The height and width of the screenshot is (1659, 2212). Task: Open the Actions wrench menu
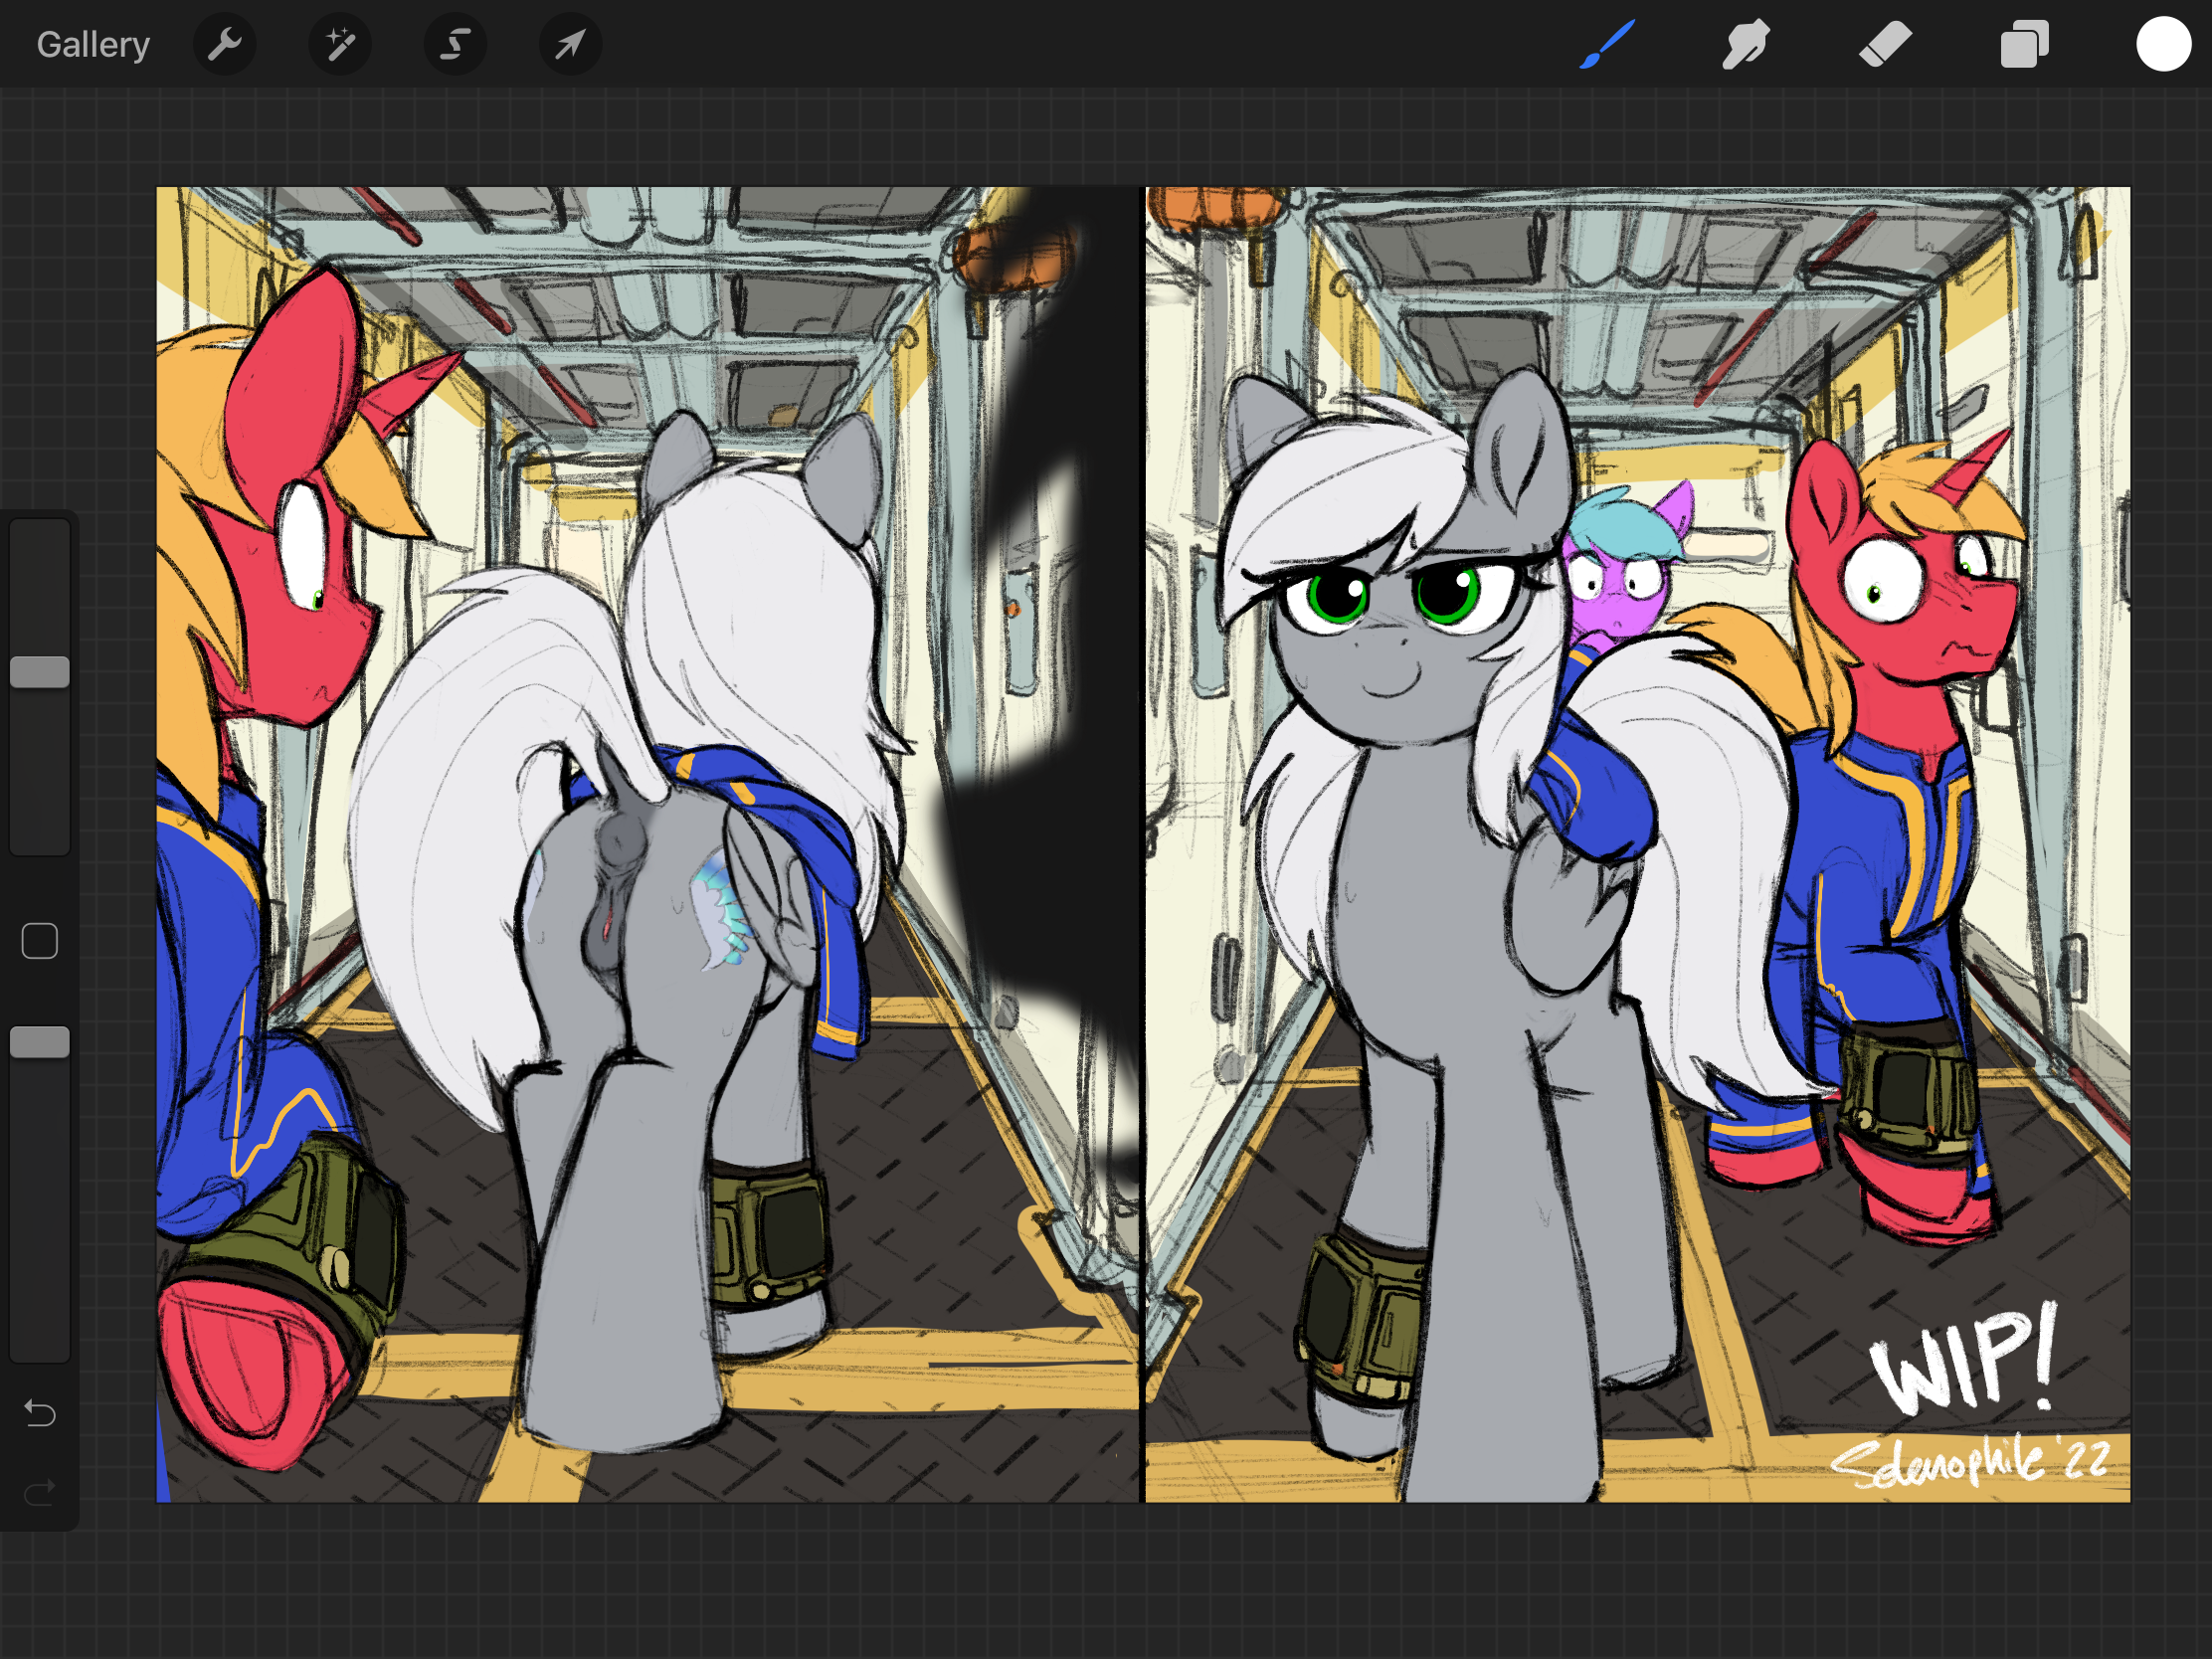pyautogui.click(x=224, y=44)
